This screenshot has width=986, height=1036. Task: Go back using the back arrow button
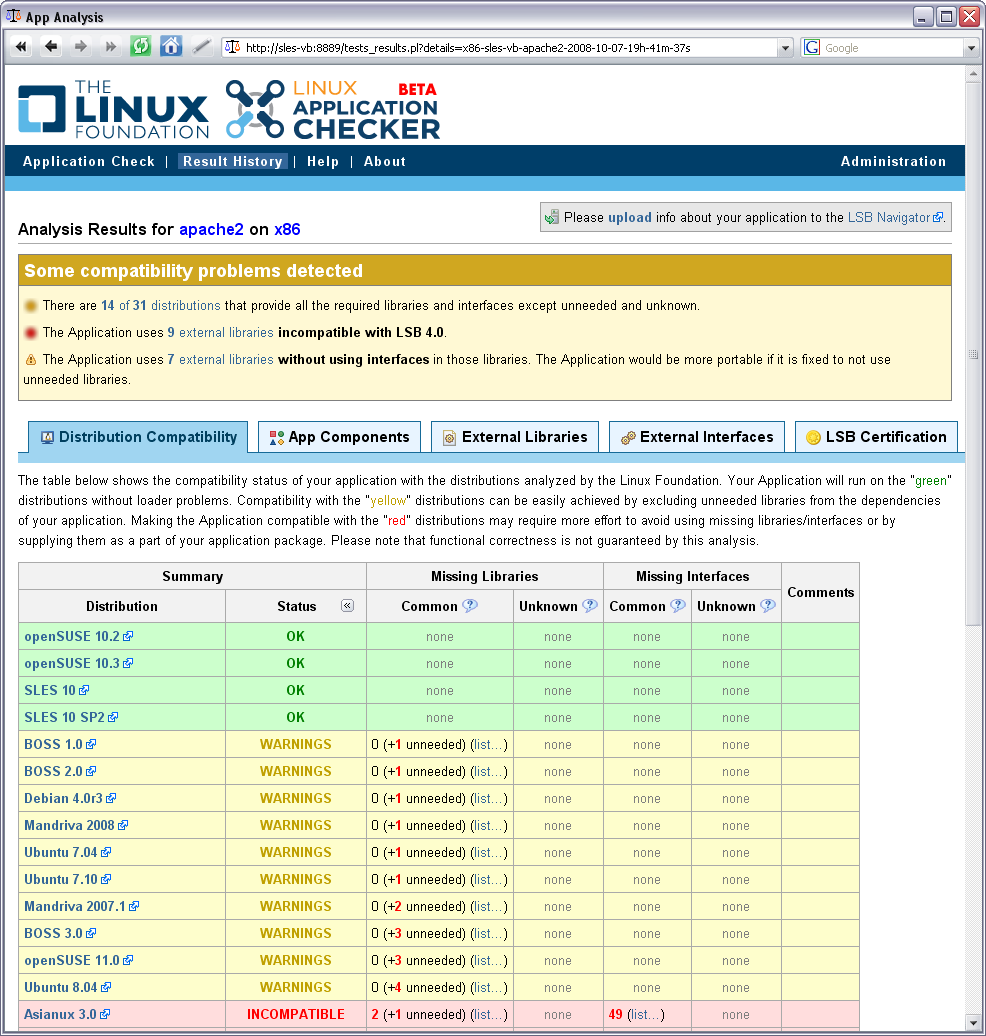(x=51, y=47)
